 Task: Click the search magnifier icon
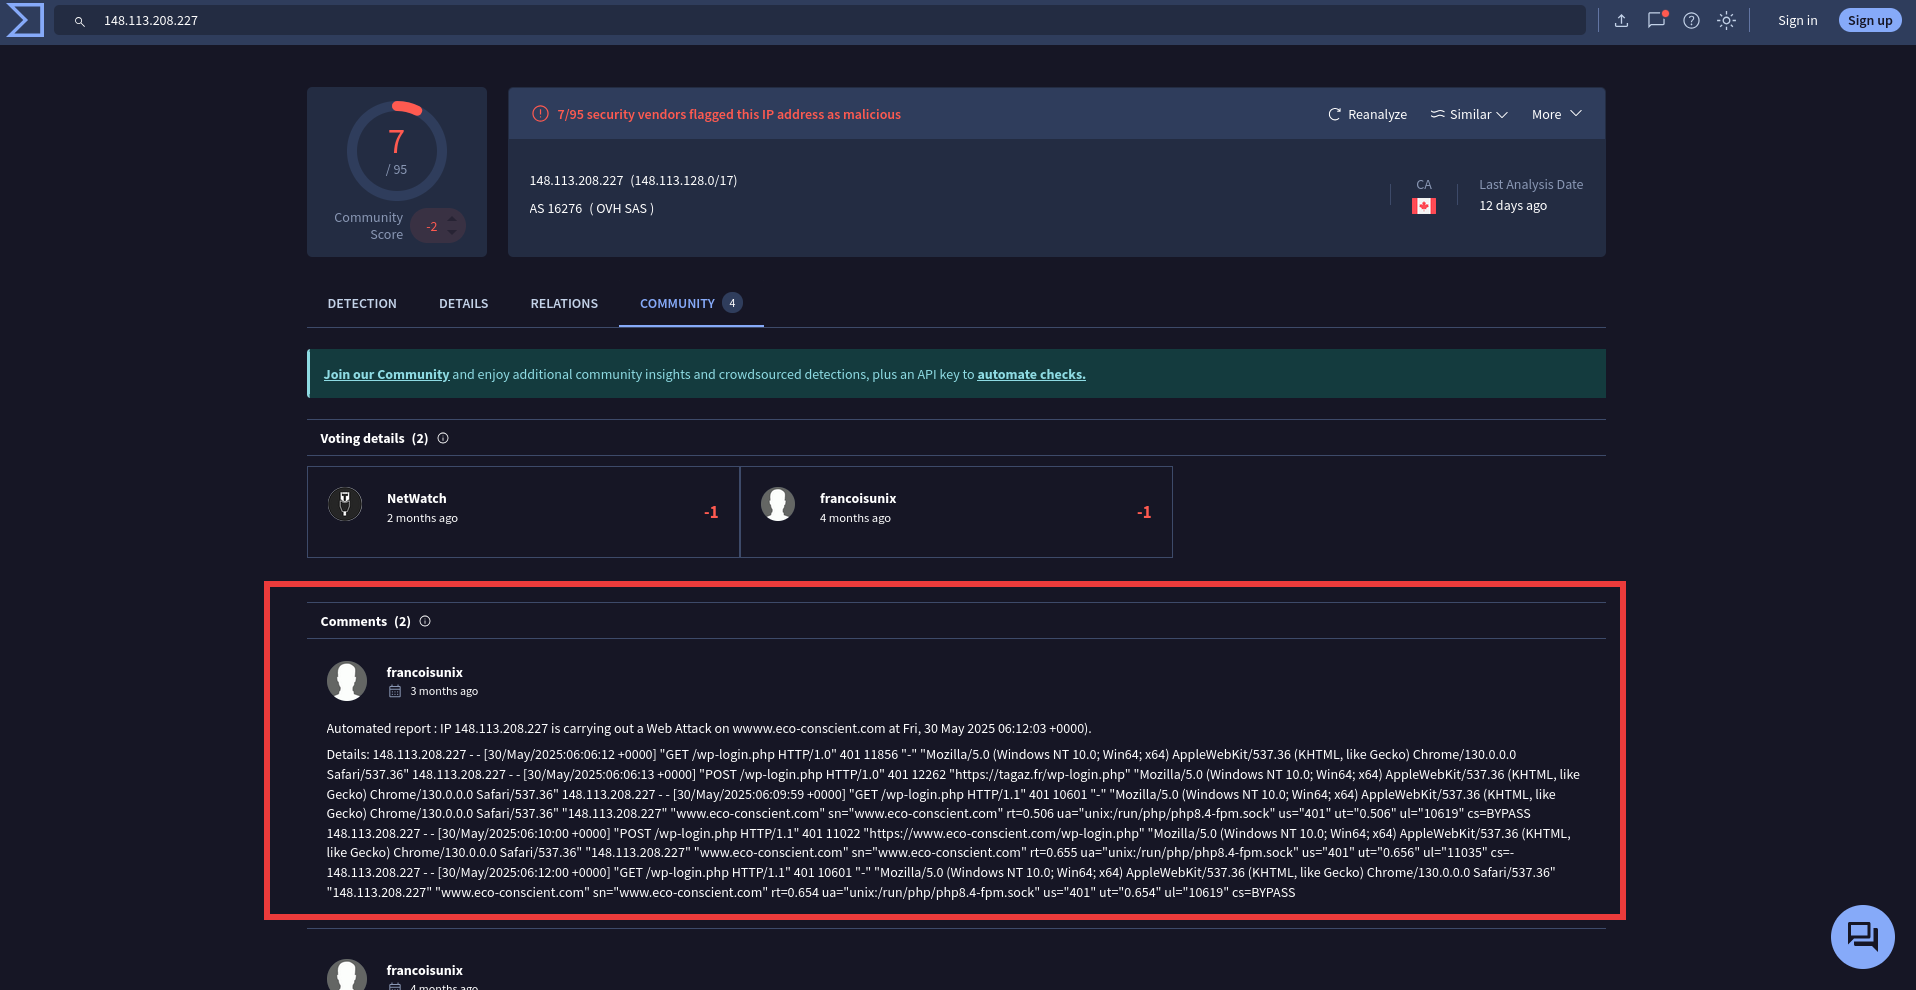pos(79,20)
